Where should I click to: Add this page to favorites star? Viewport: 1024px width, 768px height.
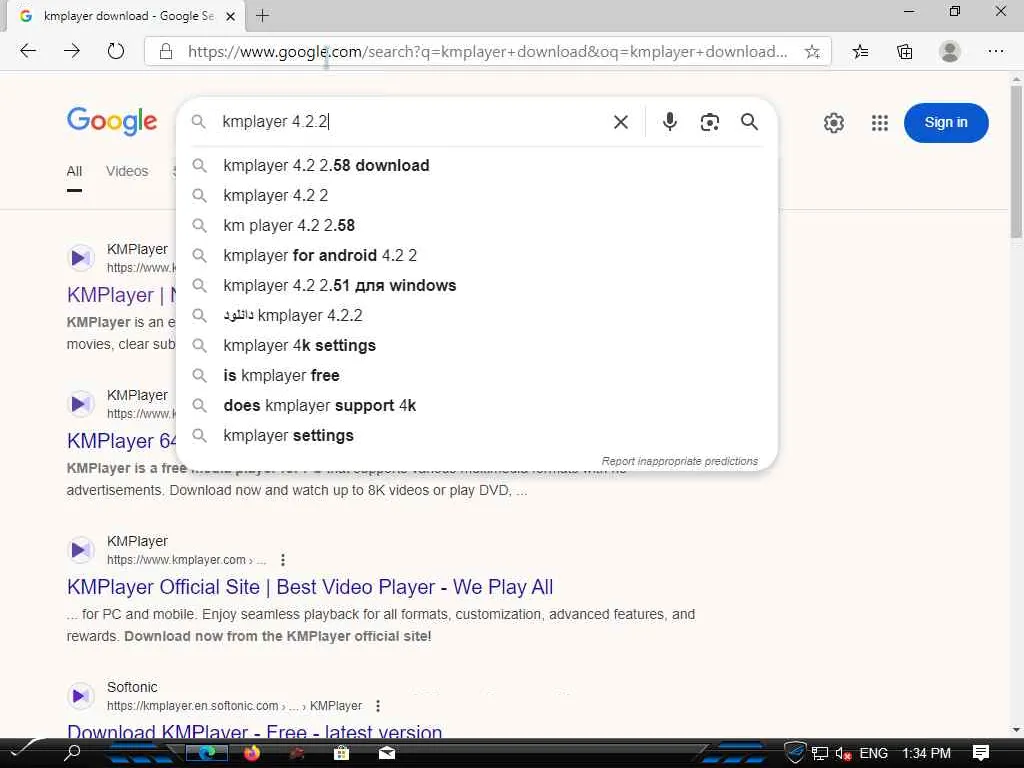click(812, 52)
